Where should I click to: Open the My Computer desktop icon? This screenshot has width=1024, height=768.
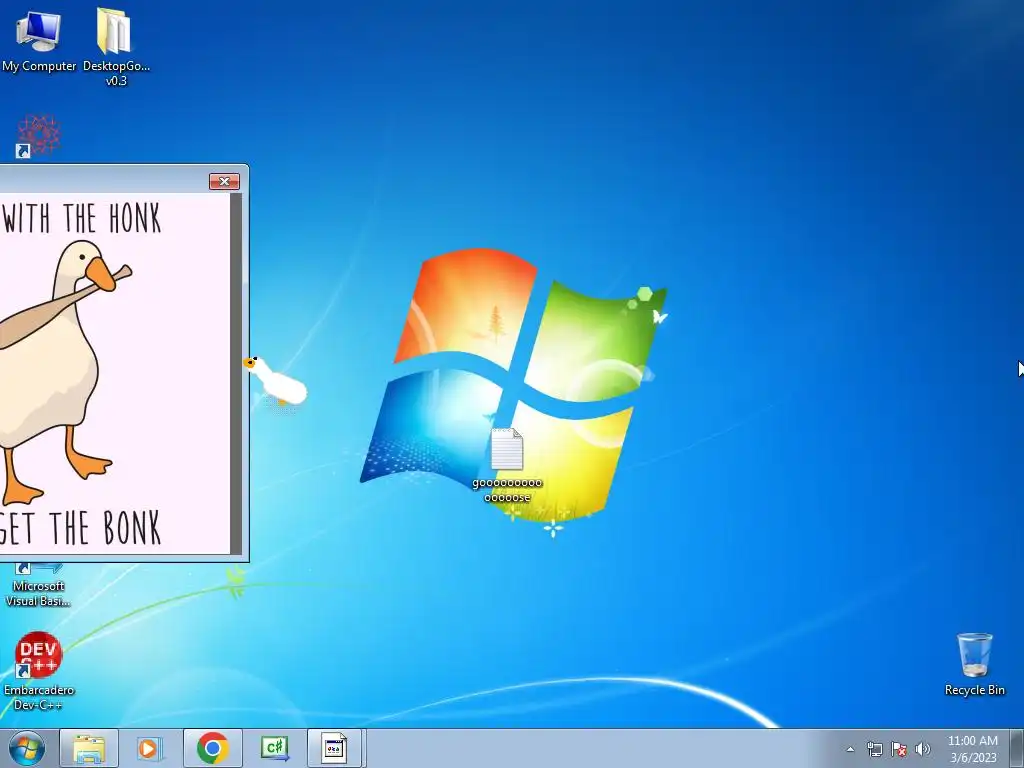(x=39, y=39)
